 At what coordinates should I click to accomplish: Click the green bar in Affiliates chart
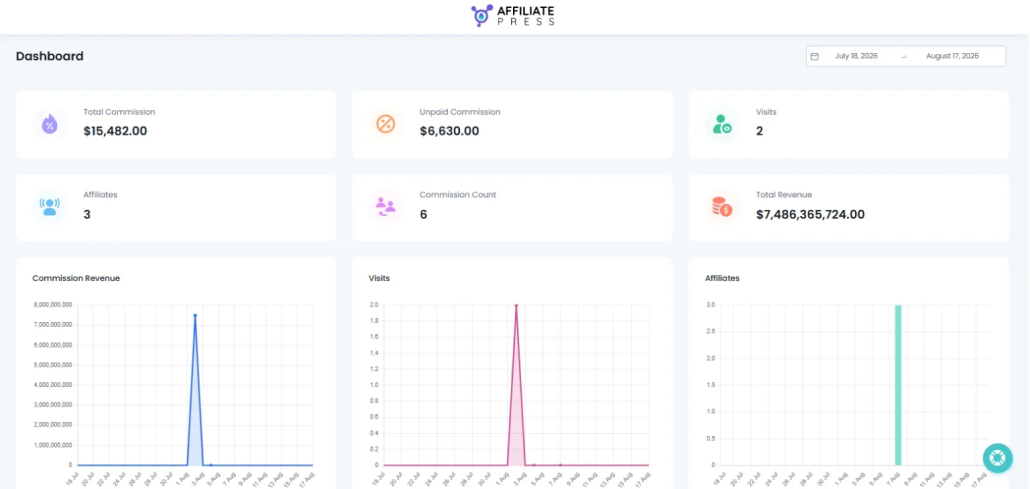click(898, 384)
